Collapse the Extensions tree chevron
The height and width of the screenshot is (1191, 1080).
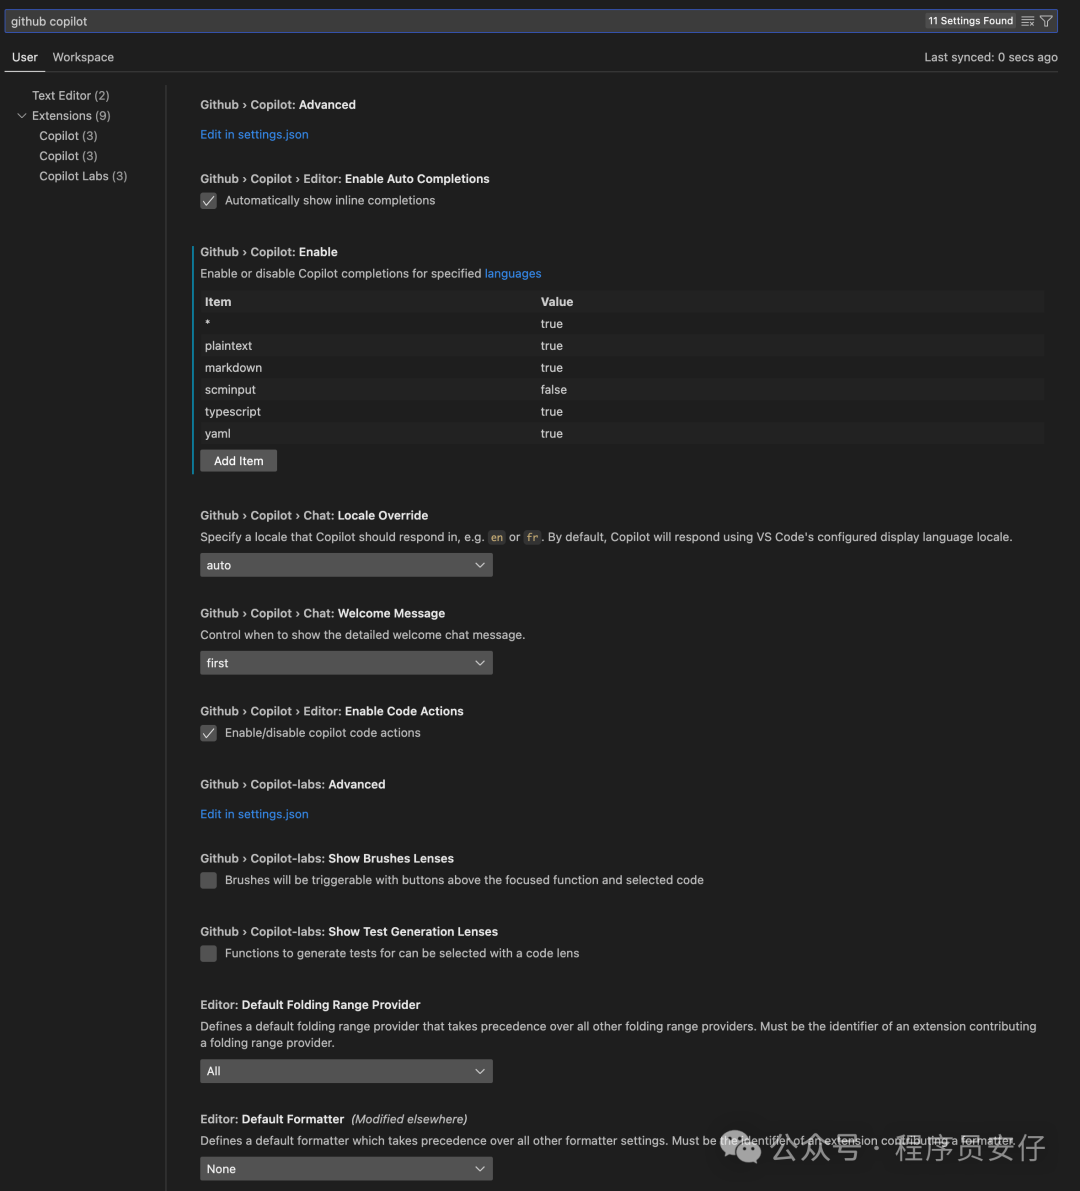point(22,116)
